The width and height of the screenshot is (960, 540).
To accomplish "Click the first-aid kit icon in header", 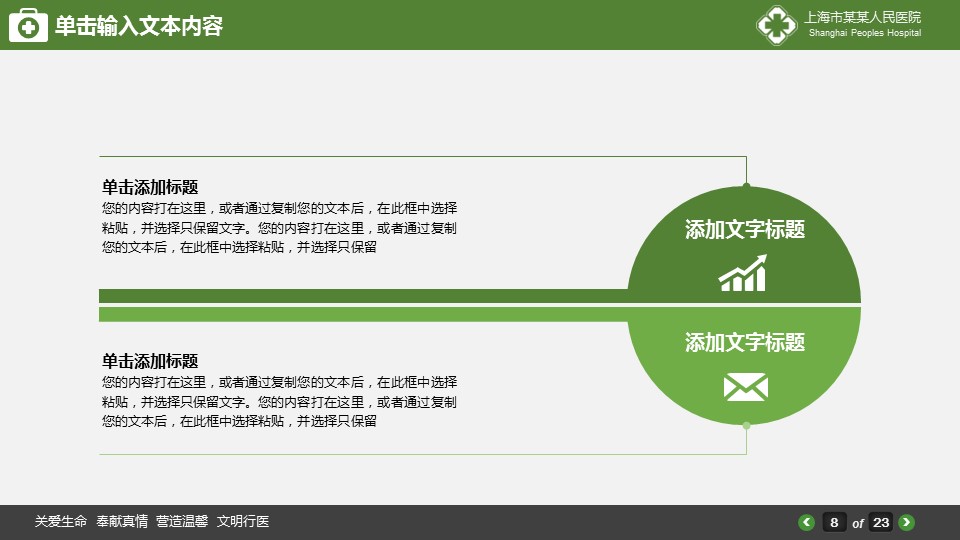I will click(x=28, y=26).
